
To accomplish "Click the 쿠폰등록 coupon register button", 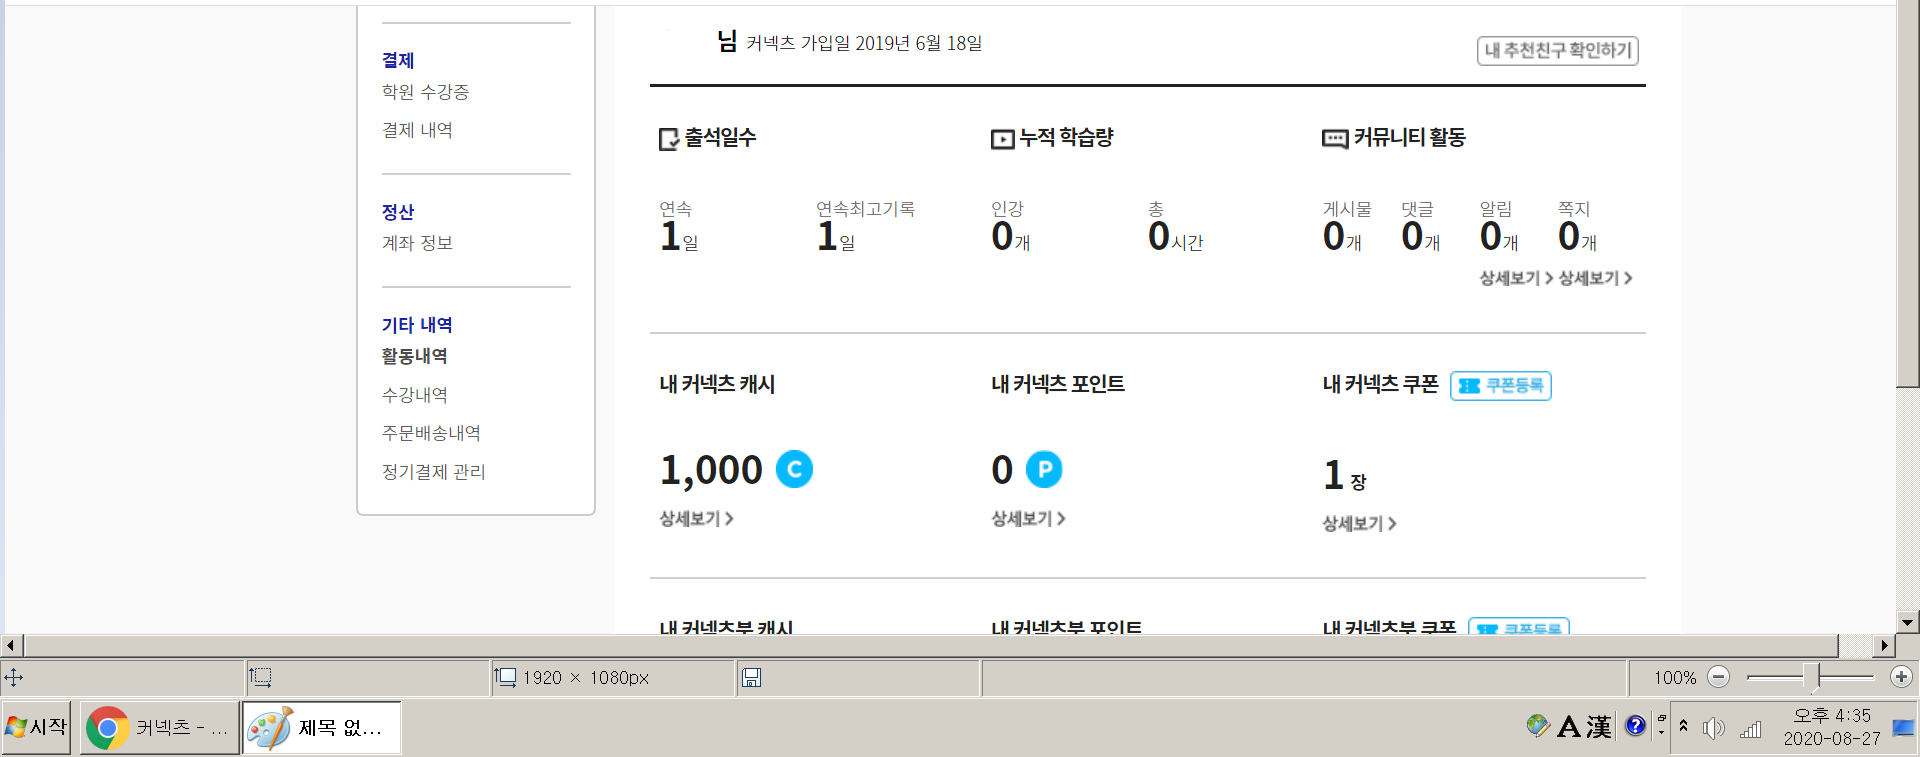I will pyautogui.click(x=1501, y=386).
